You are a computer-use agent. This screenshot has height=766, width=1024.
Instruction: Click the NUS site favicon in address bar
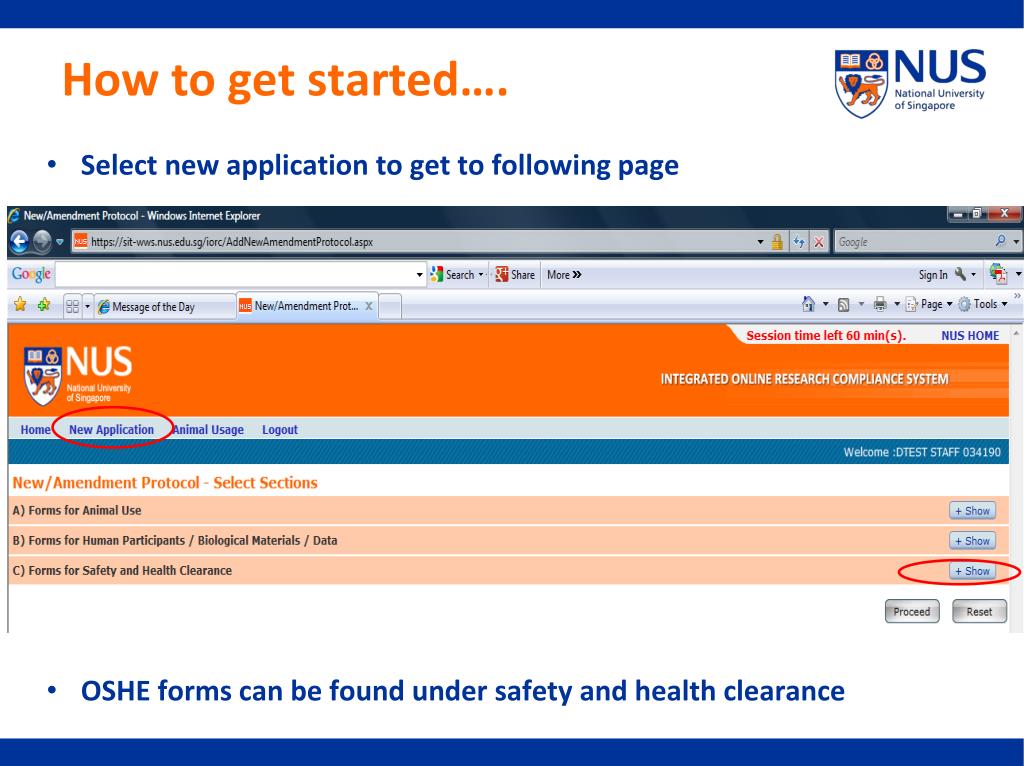(x=80, y=242)
